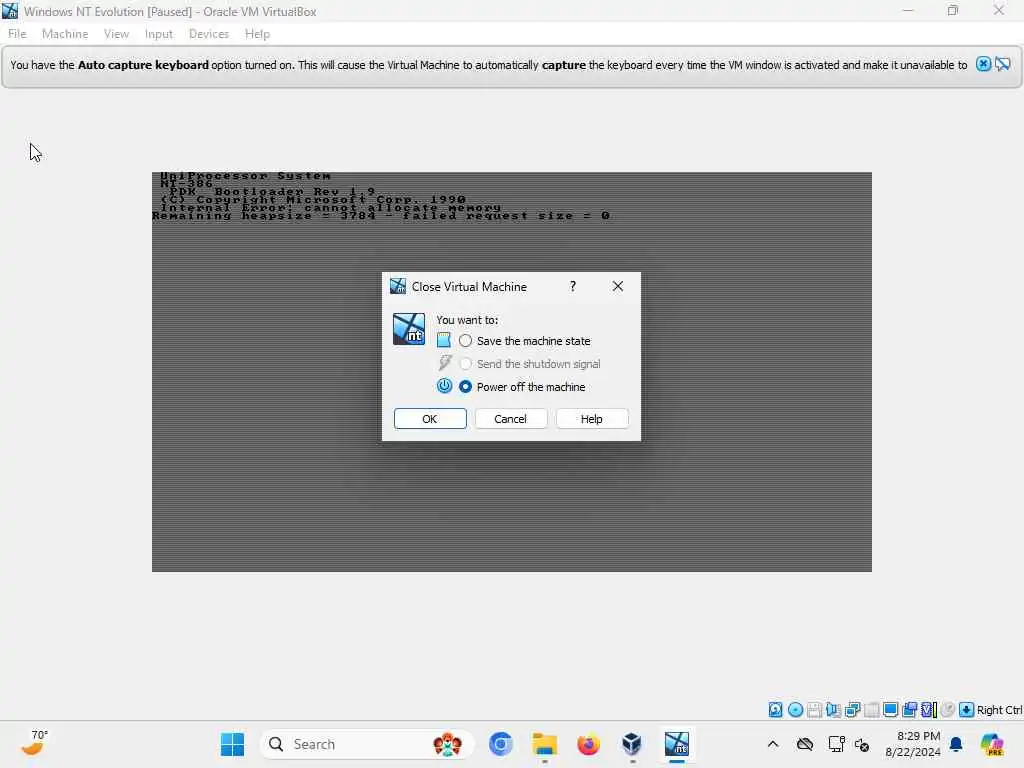This screenshot has height=768, width=1024.
Task: Click the cloud sync tray icon
Action: click(805, 744)
